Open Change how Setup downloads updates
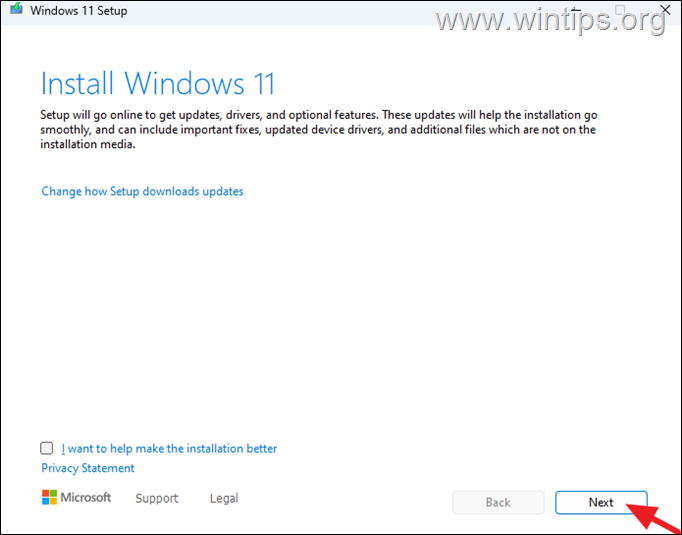682x535 pixels. click(142, 191)
